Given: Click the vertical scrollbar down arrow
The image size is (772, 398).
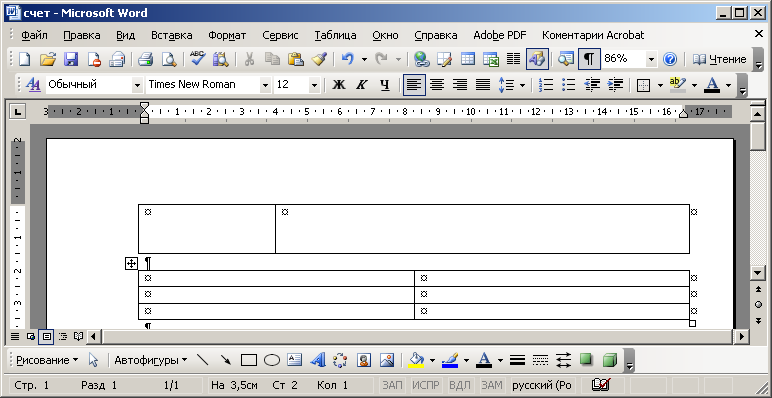Looking at the screenshot, I should pos(758,272).
